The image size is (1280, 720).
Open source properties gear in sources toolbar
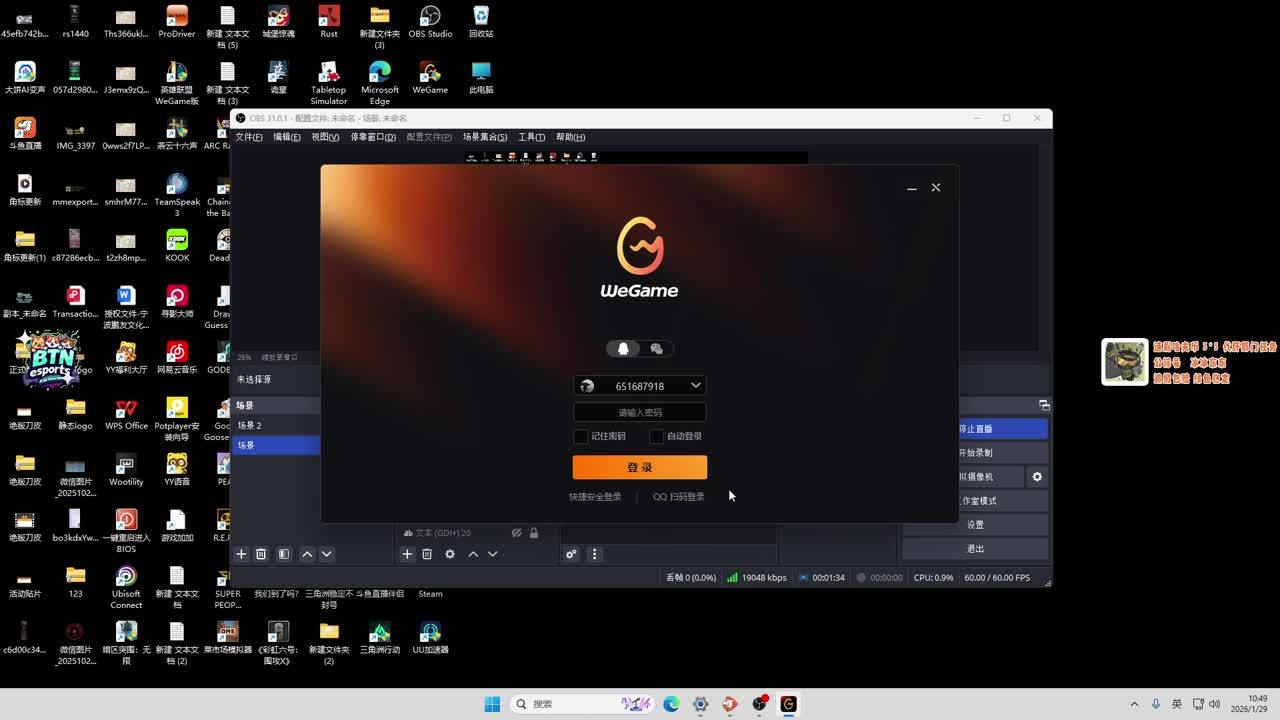450,554
